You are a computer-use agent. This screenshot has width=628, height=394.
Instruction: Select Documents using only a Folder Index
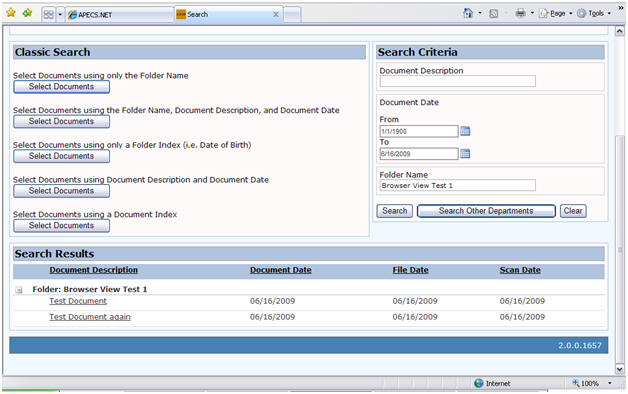pyautogui.click(x=61, y=156)
